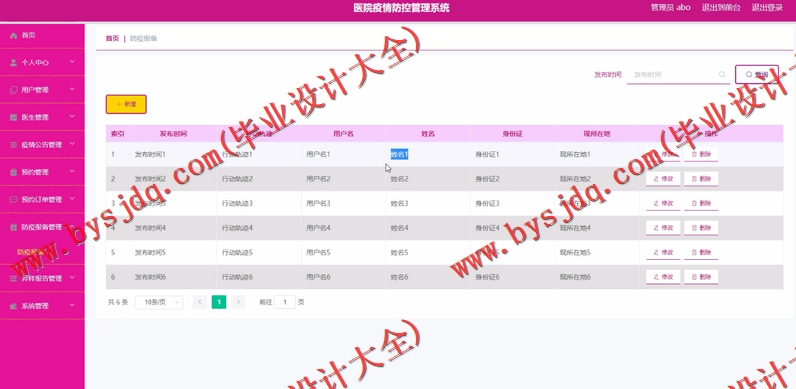Screen dimensions: 796x389
Task: Click 管理员 abo in header
Action: (670, 8)
